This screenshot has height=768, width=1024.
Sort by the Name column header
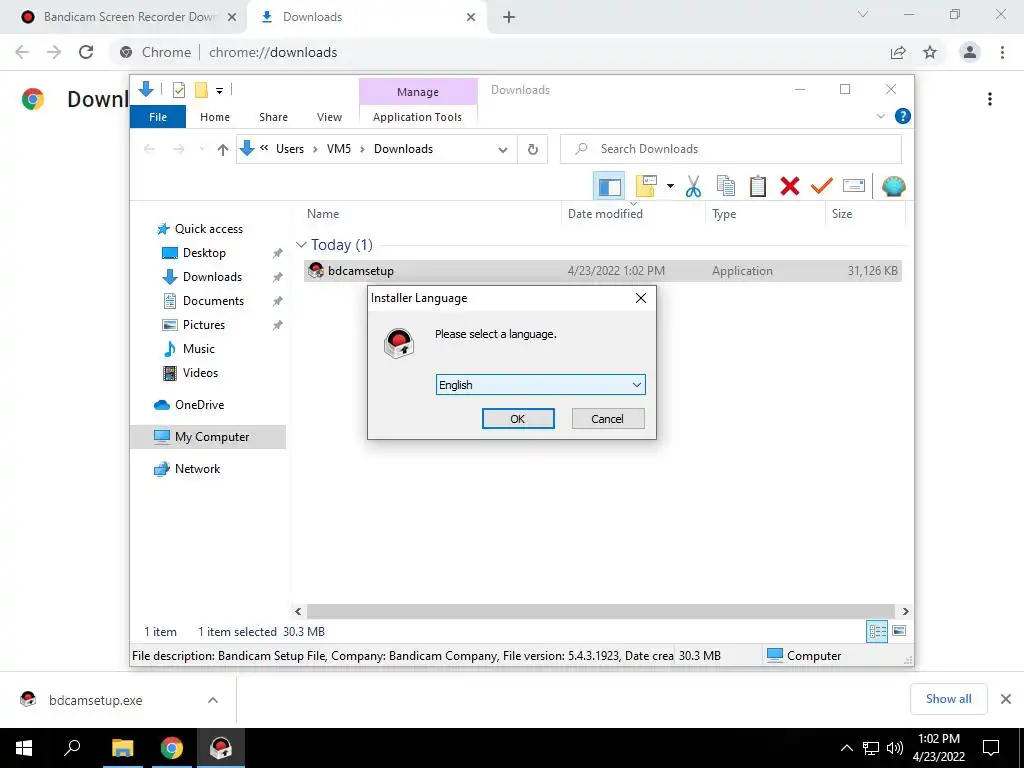[323, 214]
